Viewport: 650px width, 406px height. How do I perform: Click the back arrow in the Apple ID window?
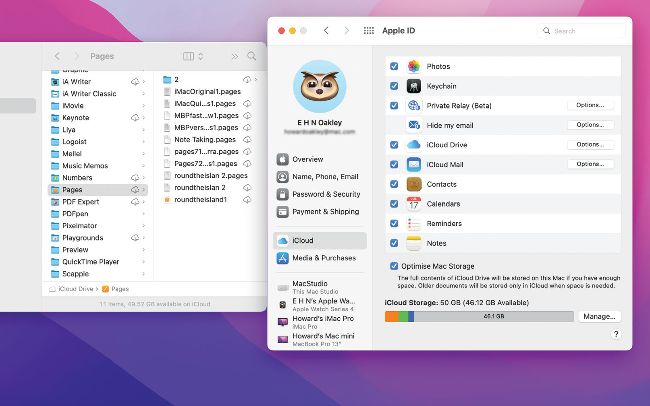tap(326, 31)
